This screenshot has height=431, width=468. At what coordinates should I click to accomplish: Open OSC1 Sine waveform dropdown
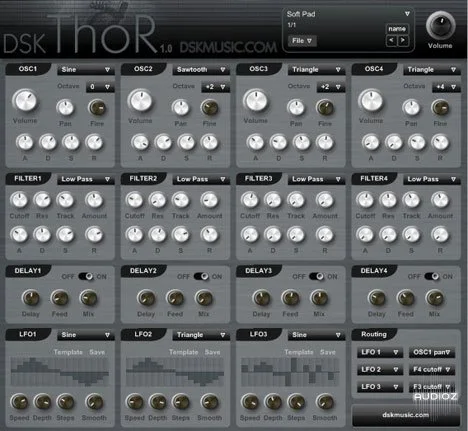click(x=86, y=70)
